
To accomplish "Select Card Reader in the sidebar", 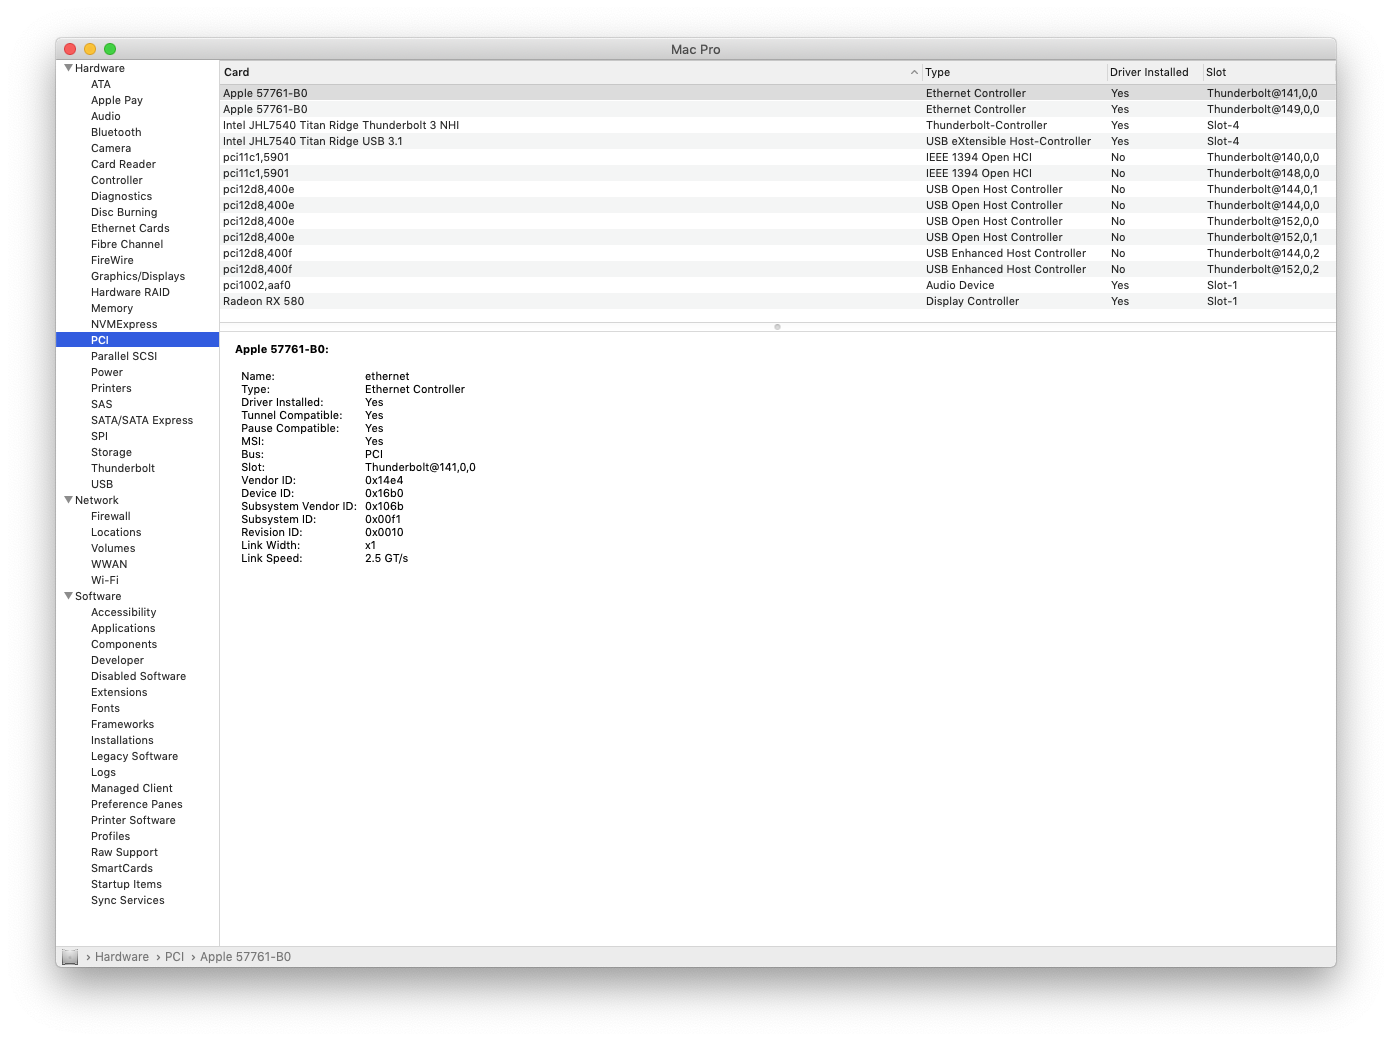I will click(x=124, y=164).
